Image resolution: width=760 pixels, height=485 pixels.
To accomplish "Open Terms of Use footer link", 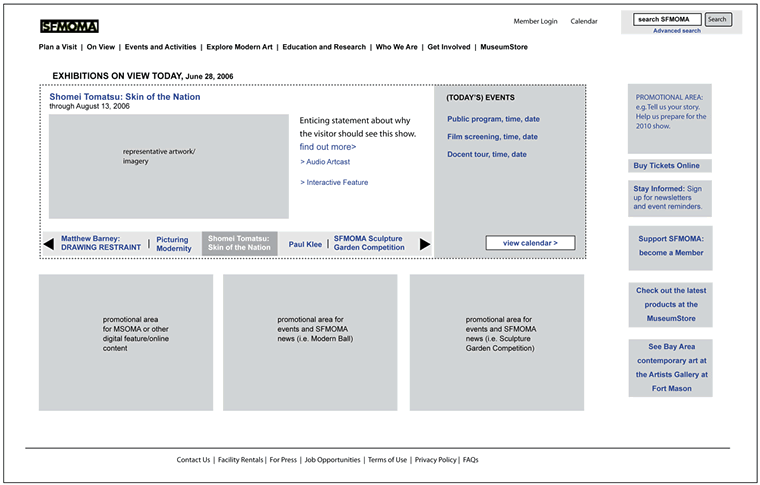I will (x=387, y=460).
